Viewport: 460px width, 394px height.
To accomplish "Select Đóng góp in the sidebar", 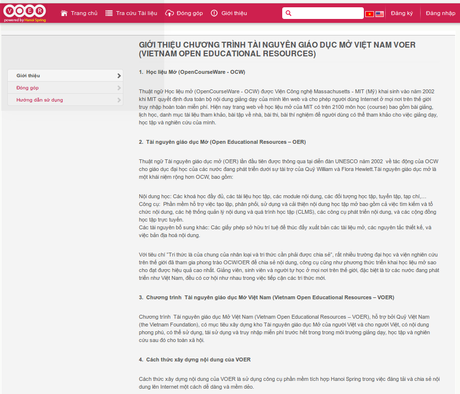I will pyautogui.click(x=65, y=88).
